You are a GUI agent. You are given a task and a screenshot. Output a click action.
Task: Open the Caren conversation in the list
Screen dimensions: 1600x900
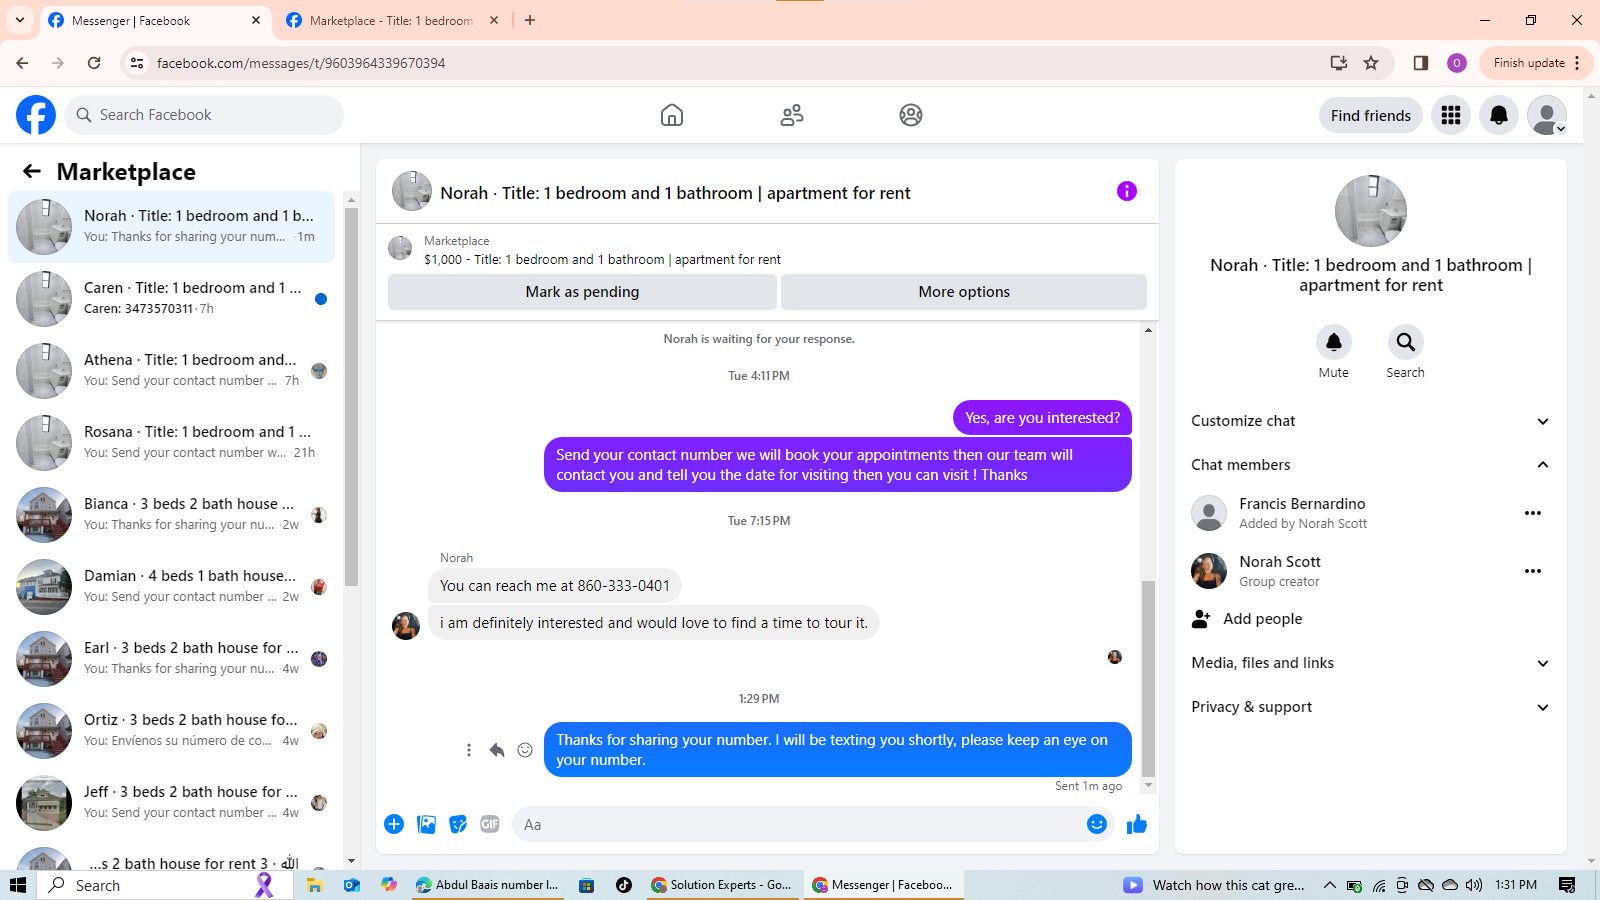(x=172, y=298)
